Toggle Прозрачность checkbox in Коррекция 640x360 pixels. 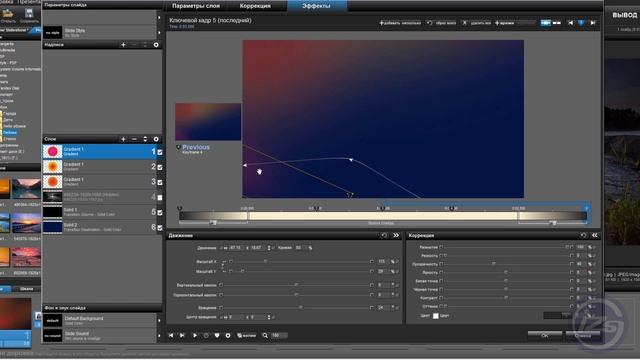pos(441,264)
